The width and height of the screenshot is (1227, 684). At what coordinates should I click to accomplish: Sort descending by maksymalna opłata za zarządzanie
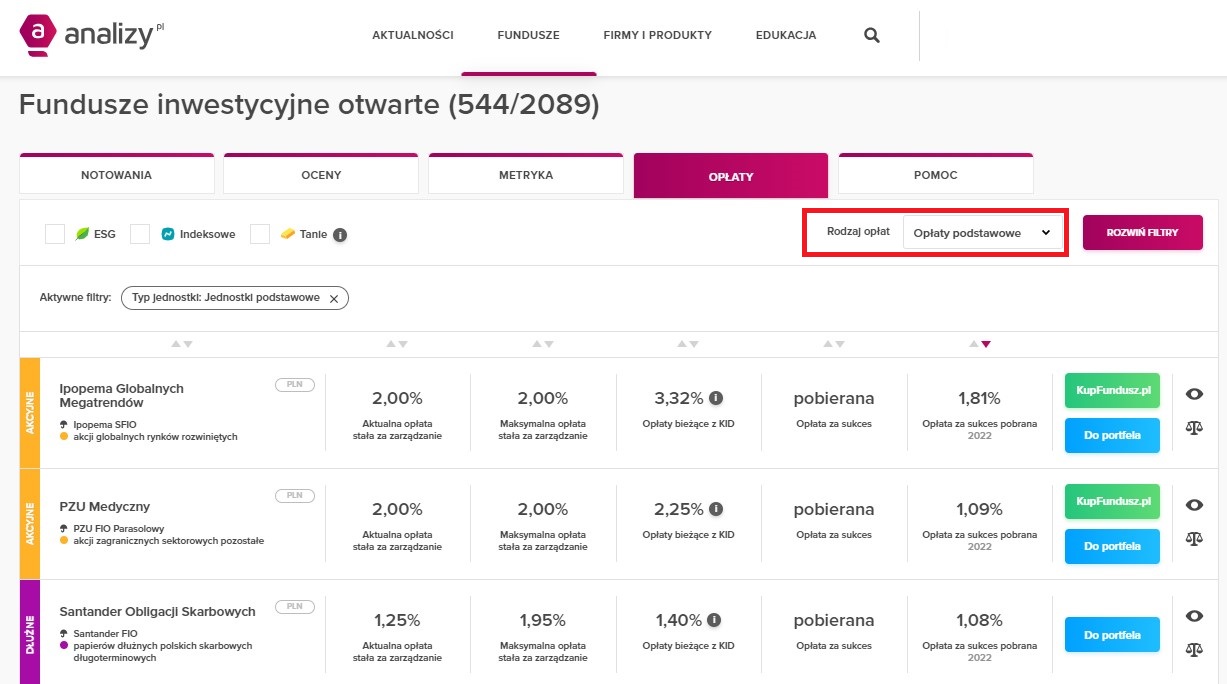(x=548, y=344)
